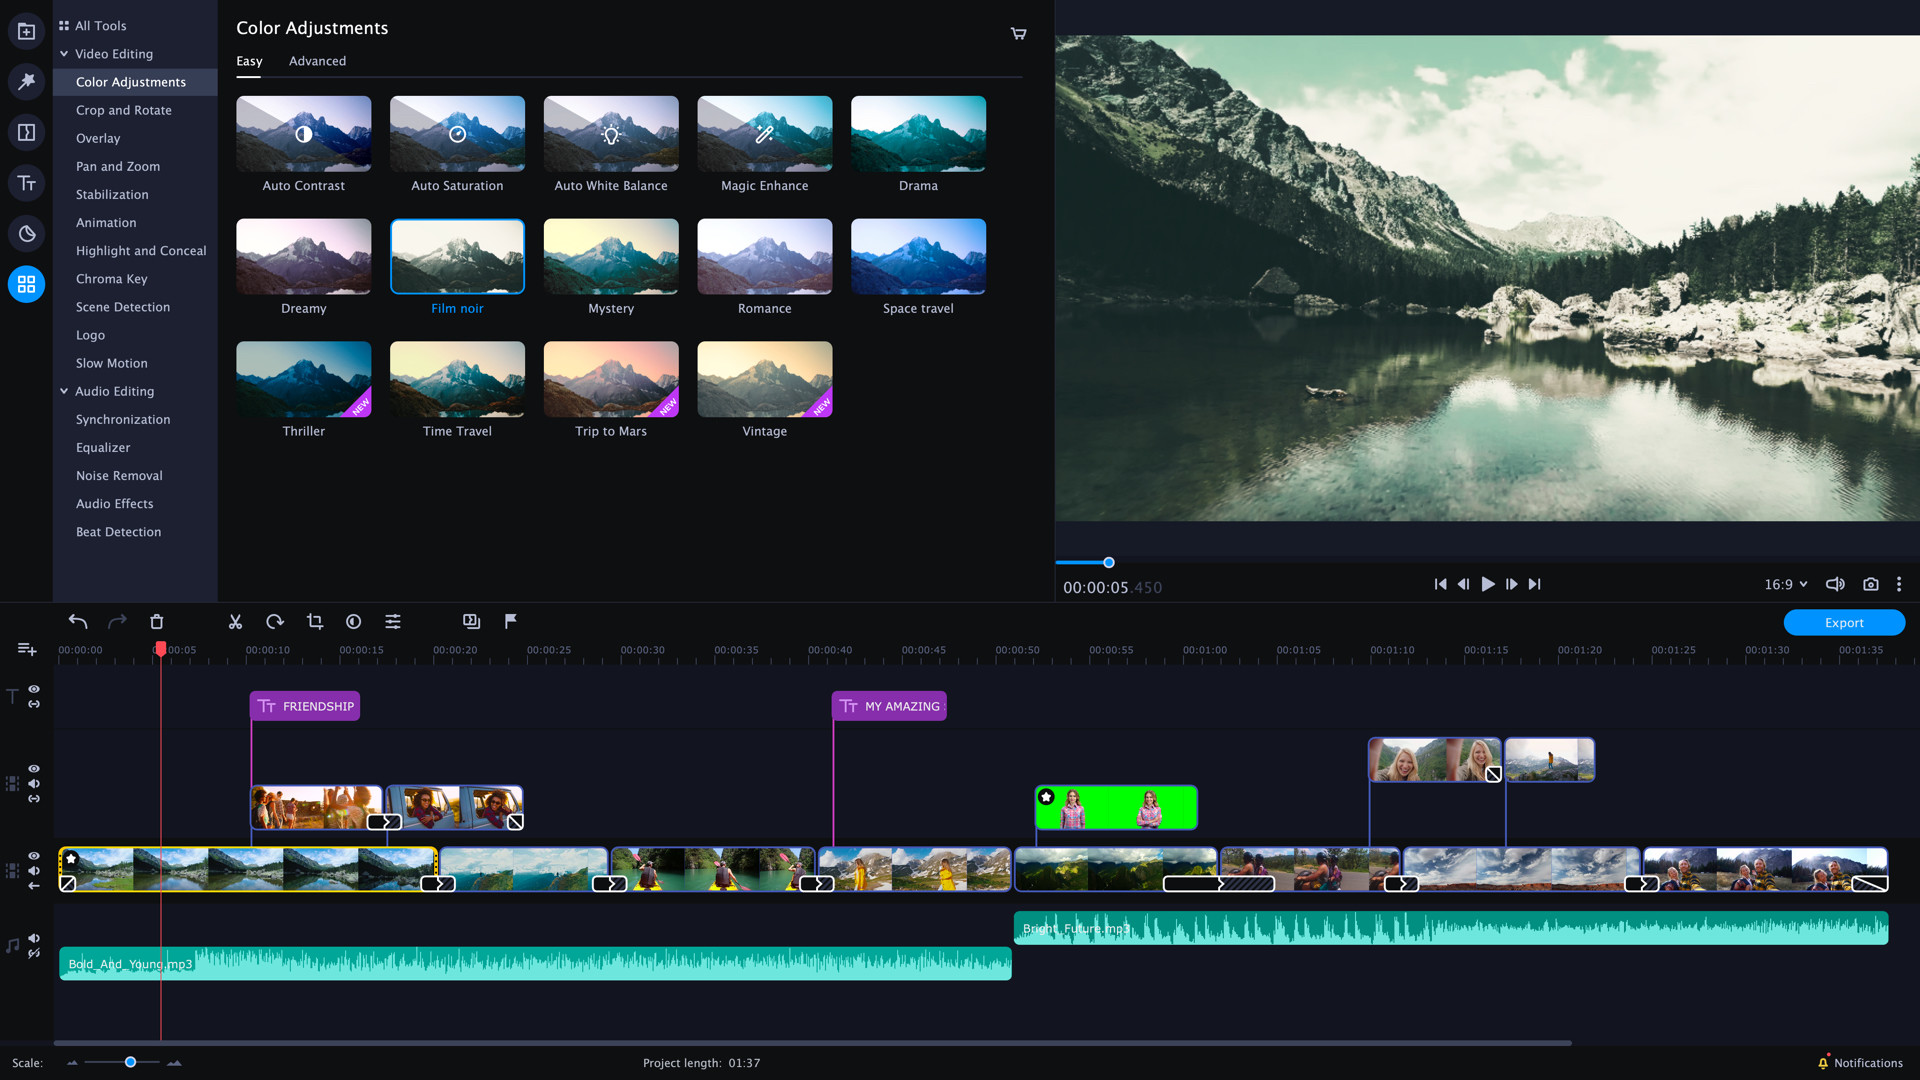Open the clip properties sliders icon in the toolbar
This screenshot has width=1920, height=1080.
(393, 621)
